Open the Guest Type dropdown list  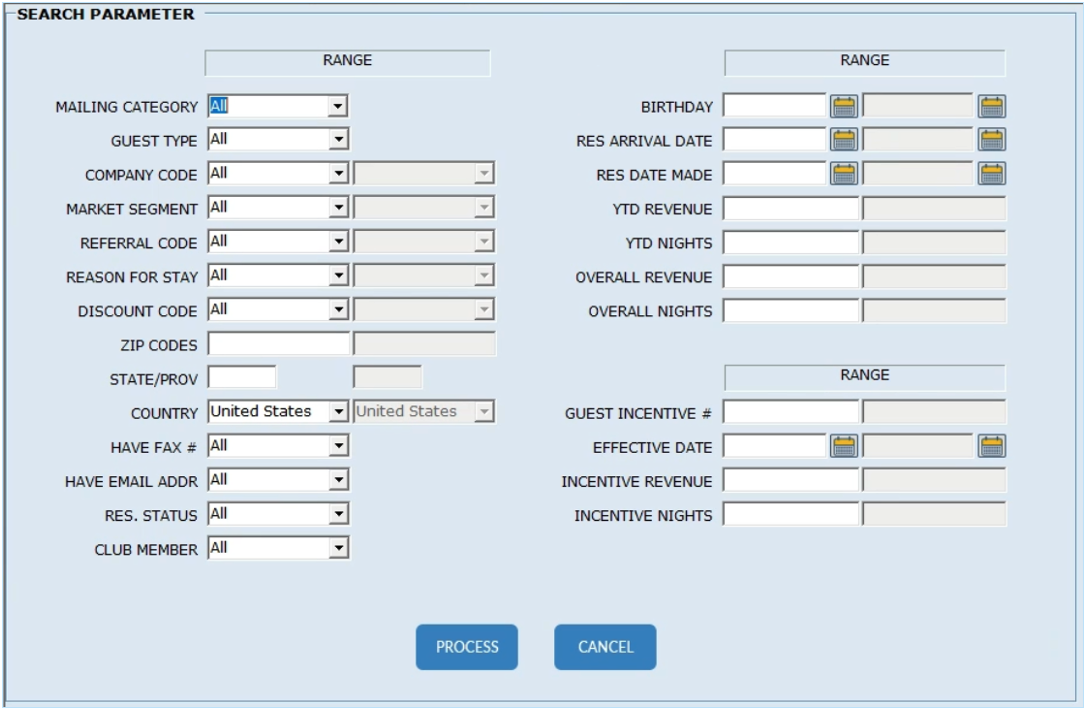tap(338, 140)
